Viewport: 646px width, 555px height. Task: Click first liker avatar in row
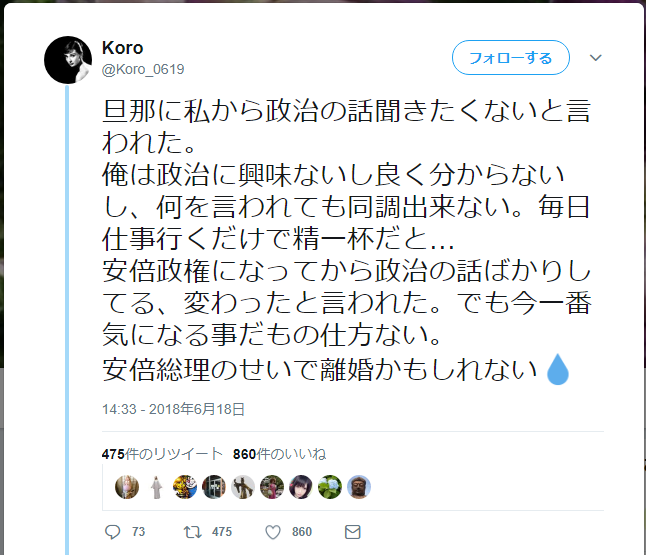(127, 487)
